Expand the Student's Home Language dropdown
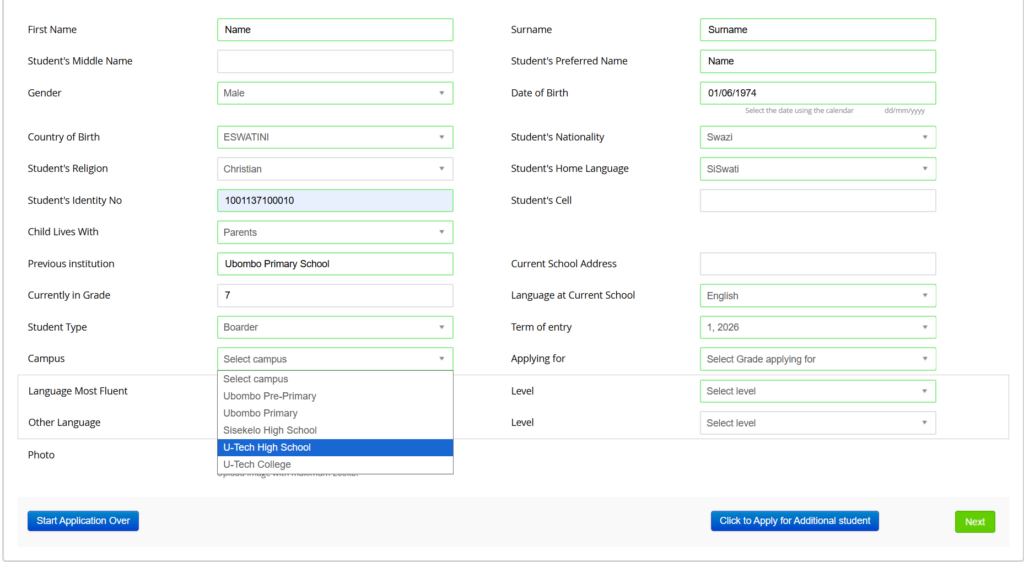Image resolution: width=1024 pixels, height=562 pixels. tap(818, 169)
